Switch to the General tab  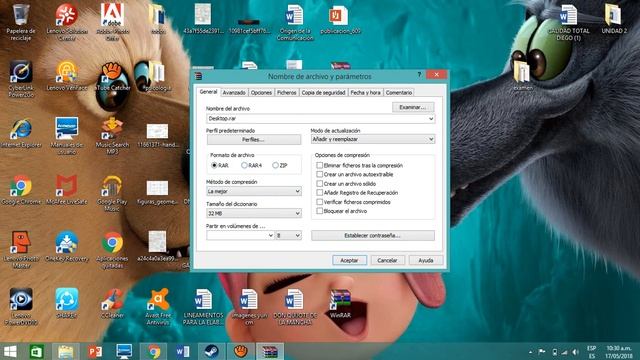[208, 92]
